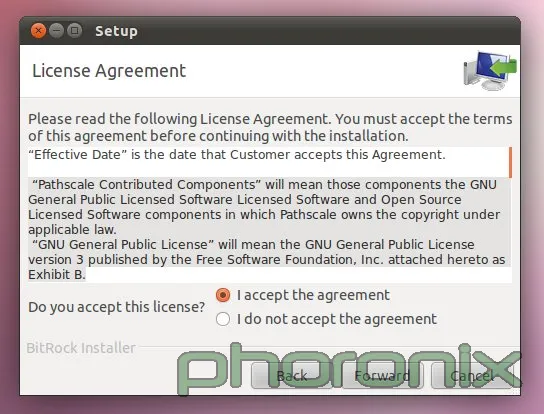Go to the previous step with Back
Image resolution: width=544 pixels, height=414 pixels.
(292, 376)
